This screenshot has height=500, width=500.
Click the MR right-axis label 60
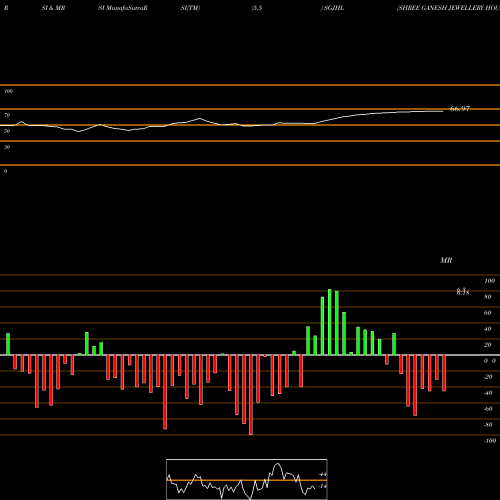pos(488,313)
